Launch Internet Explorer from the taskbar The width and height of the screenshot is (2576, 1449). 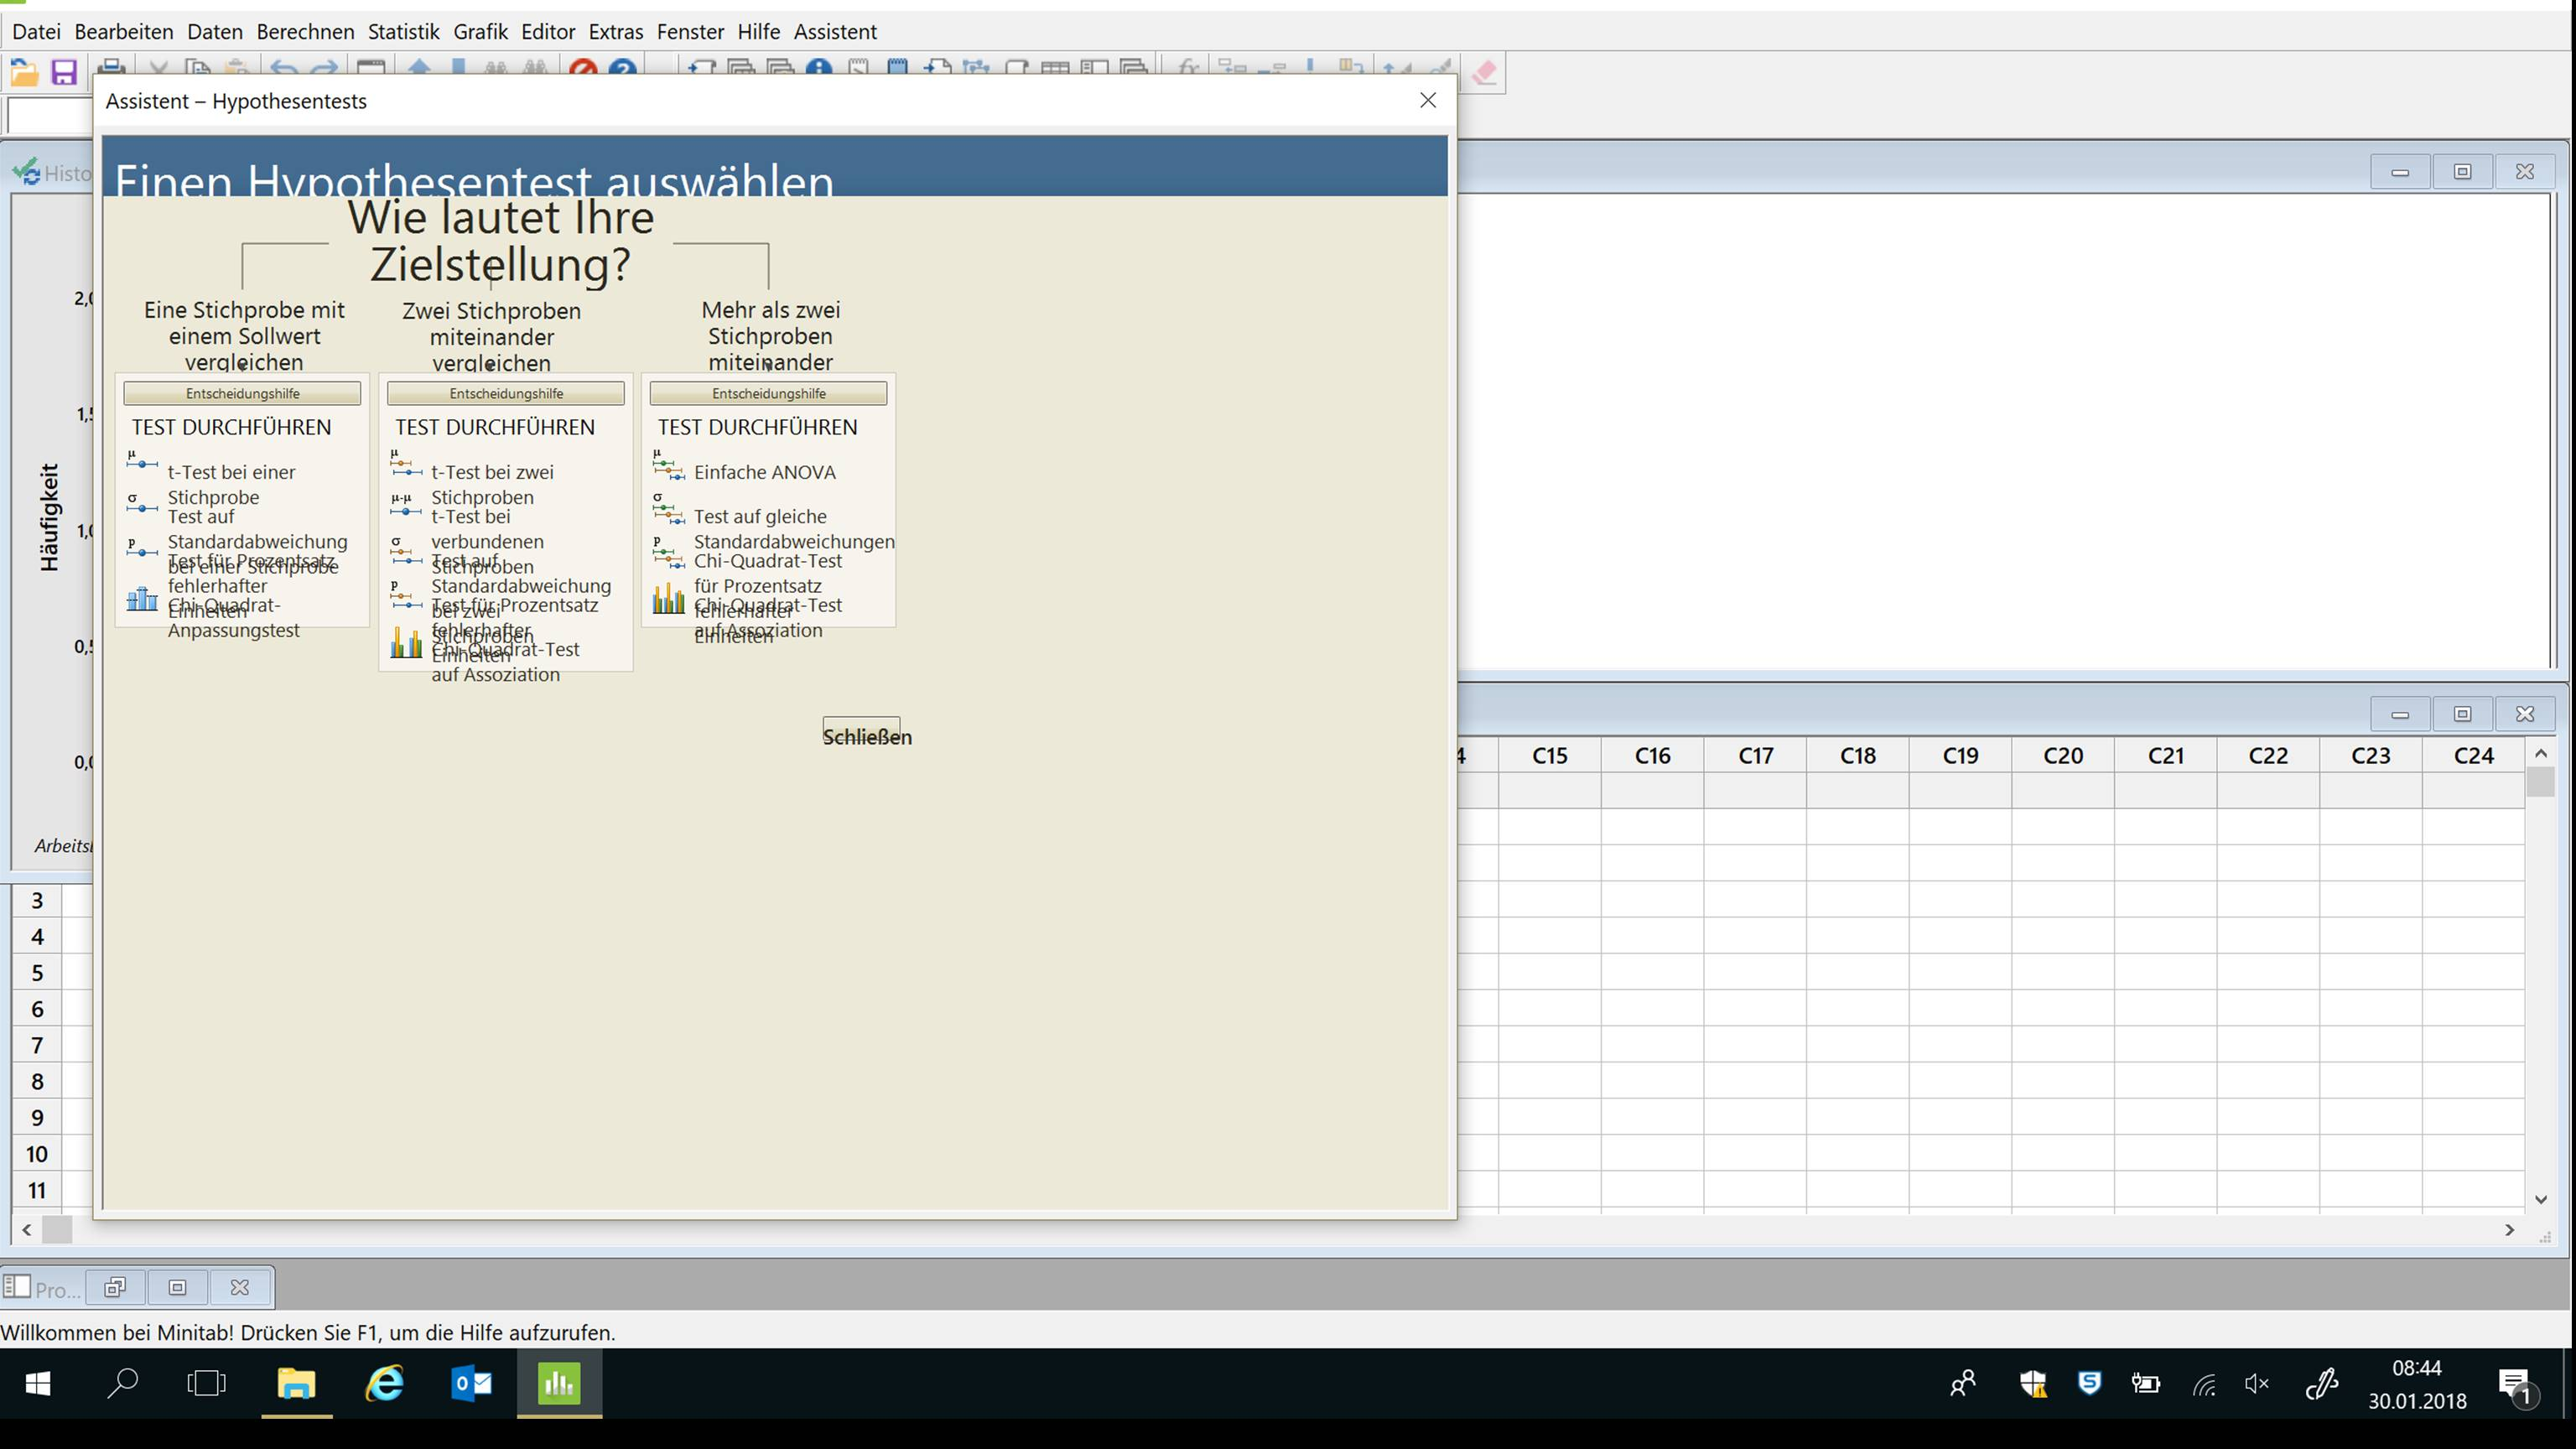tap(384, 1383)
